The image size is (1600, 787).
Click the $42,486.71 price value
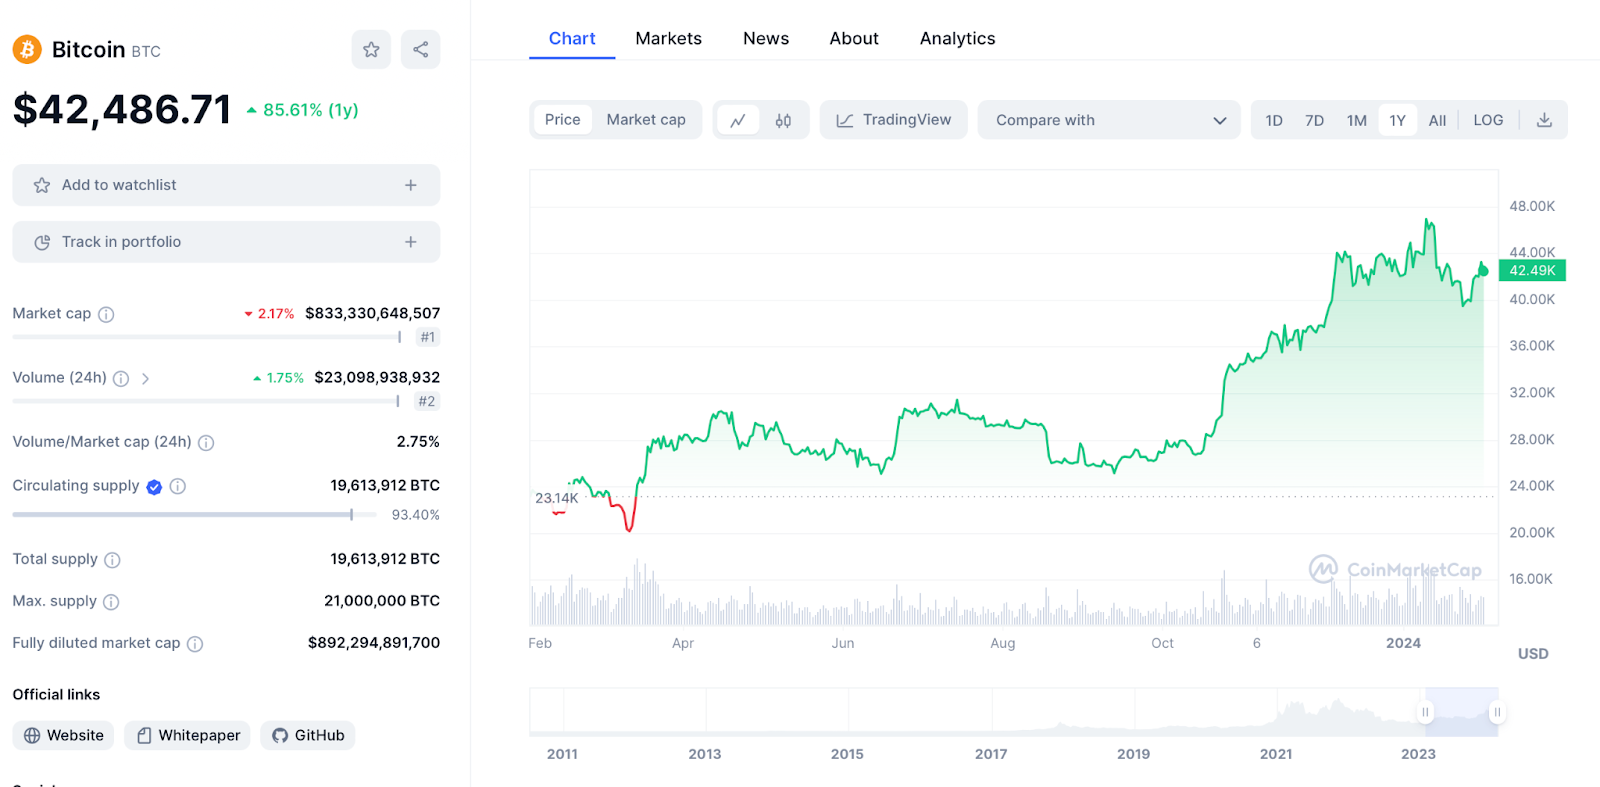coord(122,109)
